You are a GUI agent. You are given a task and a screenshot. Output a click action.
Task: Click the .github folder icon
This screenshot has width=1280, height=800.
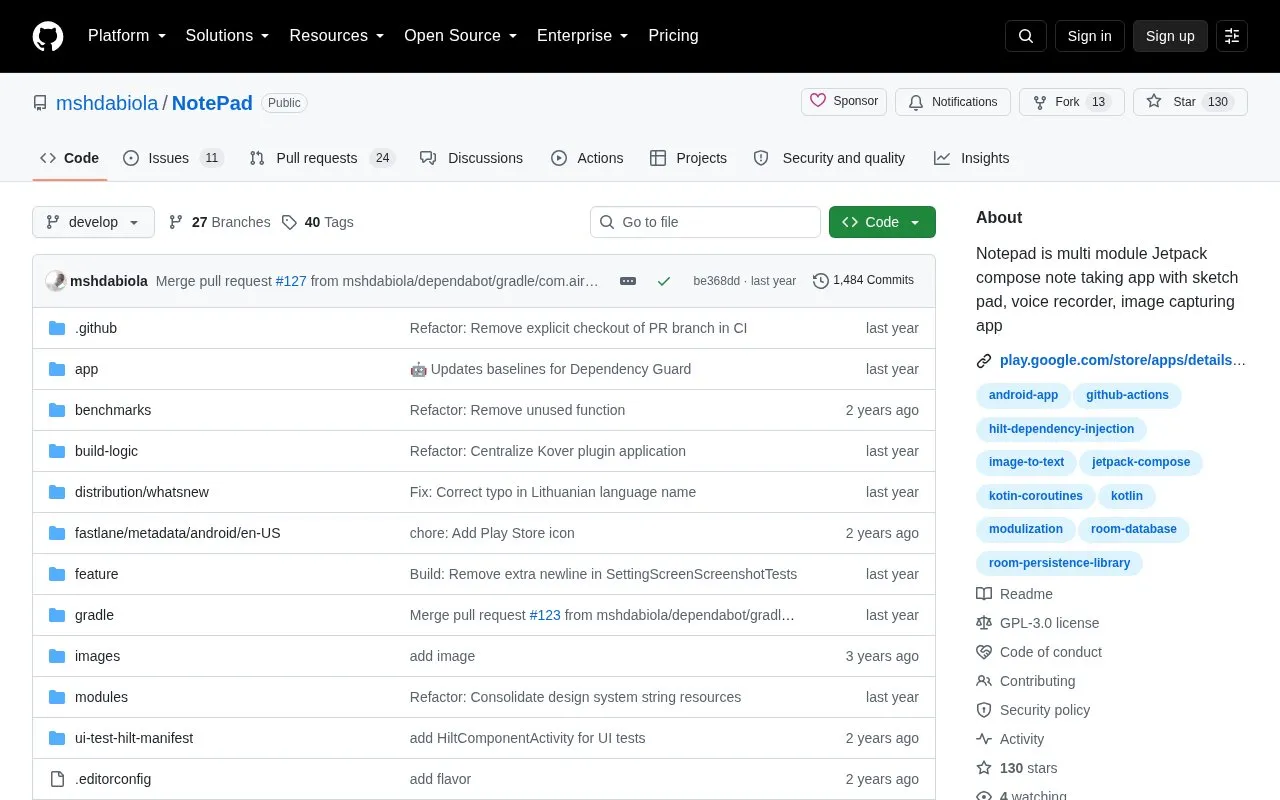pyautogui.click(x=57, y=328)
